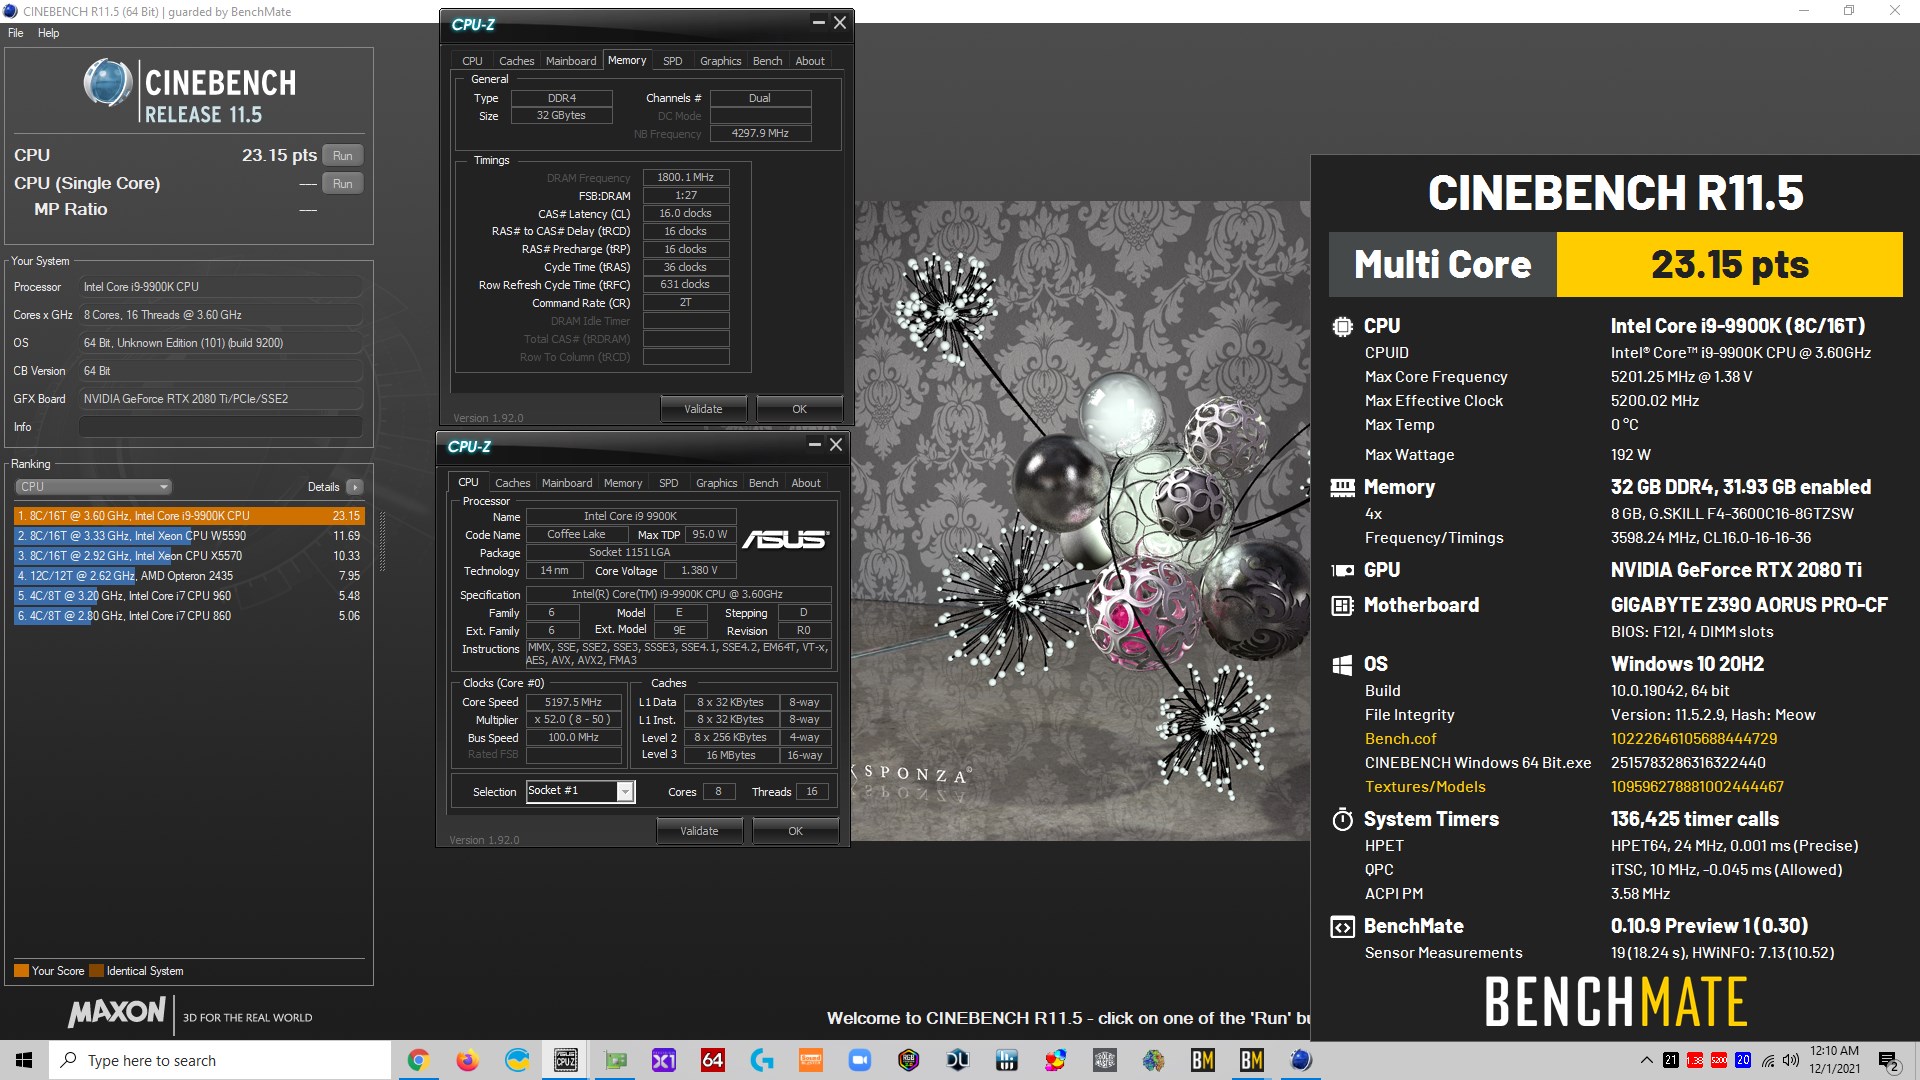Open Bench tab in lower CPU-Z window
Screen dimensions: 1920x1080
tap(763, 483)
